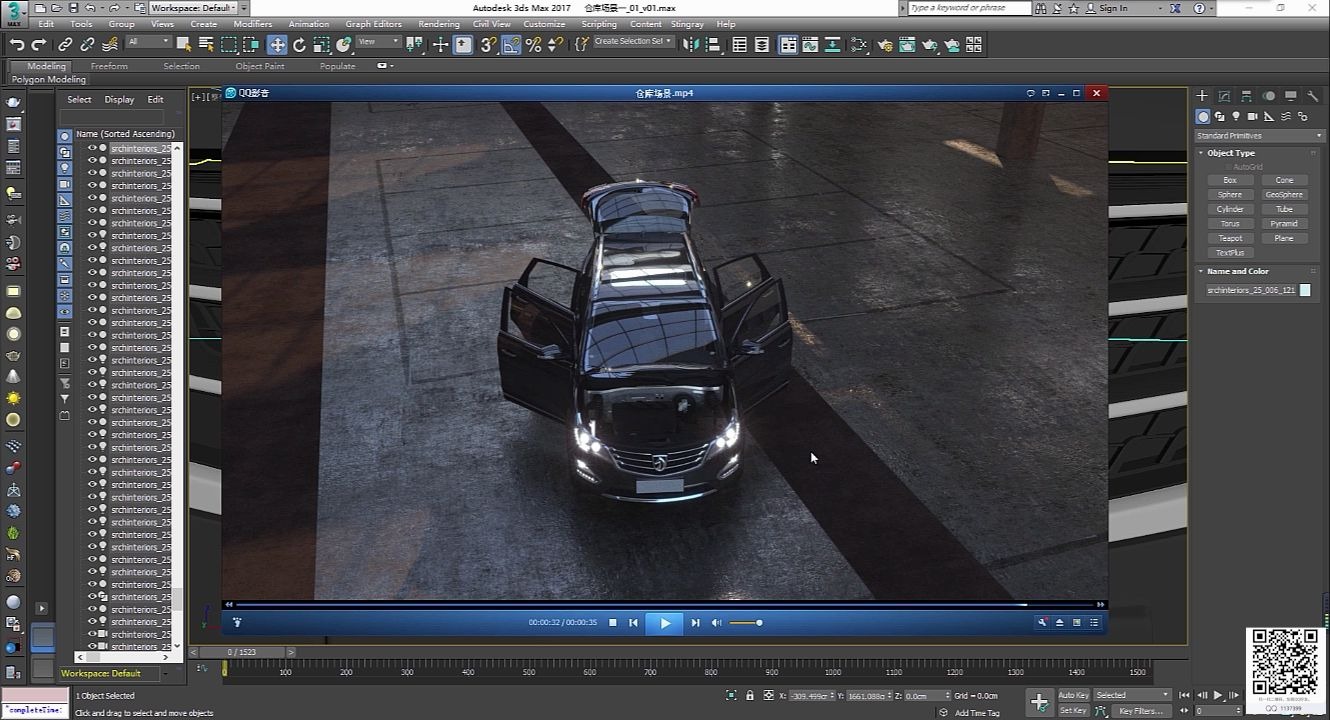The image size is (1330, 720).
Task: Open the Rendering menu
Action: pos(438,24)
